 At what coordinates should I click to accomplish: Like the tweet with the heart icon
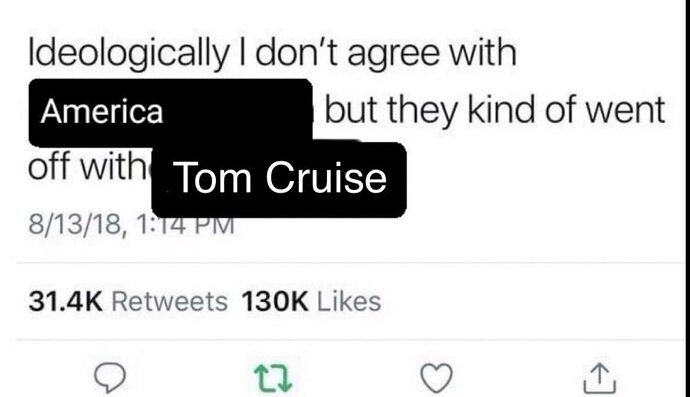(x=436, y=378)
